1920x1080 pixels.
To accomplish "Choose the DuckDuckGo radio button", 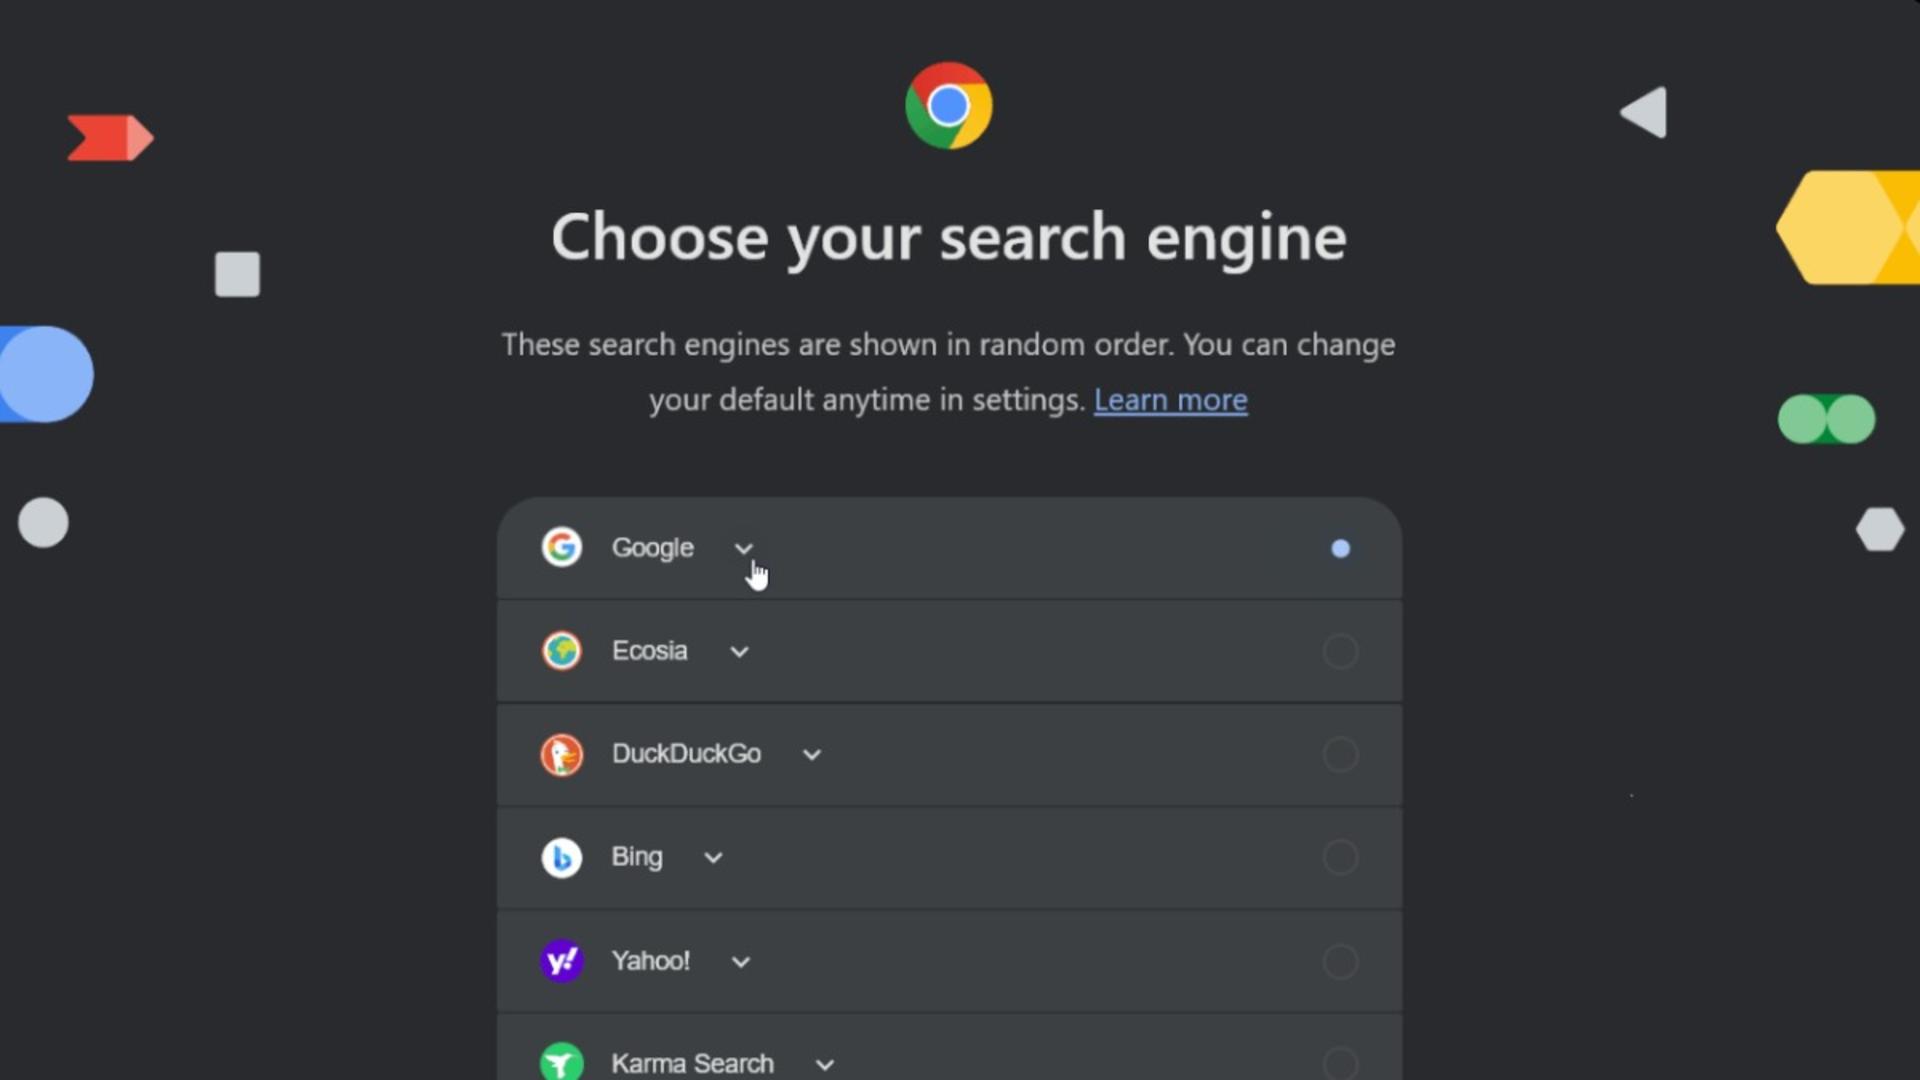I will tap(1341, 754).
